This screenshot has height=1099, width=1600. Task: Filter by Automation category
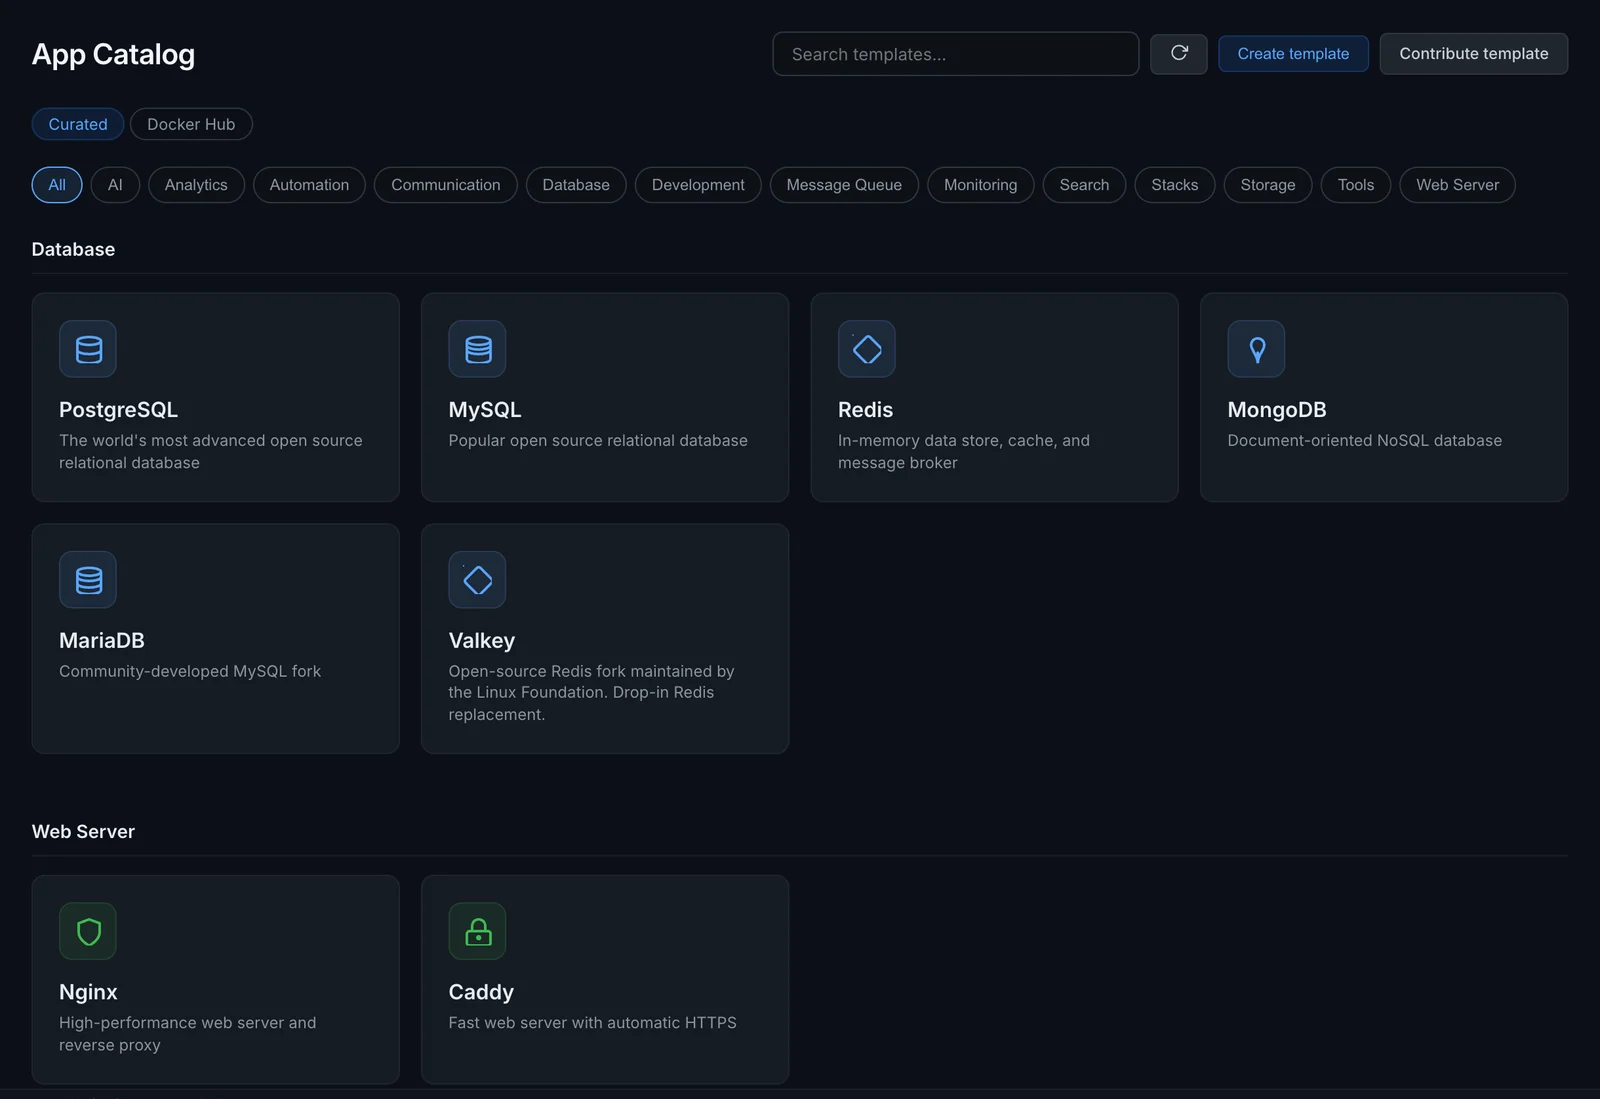coord(309,185)
